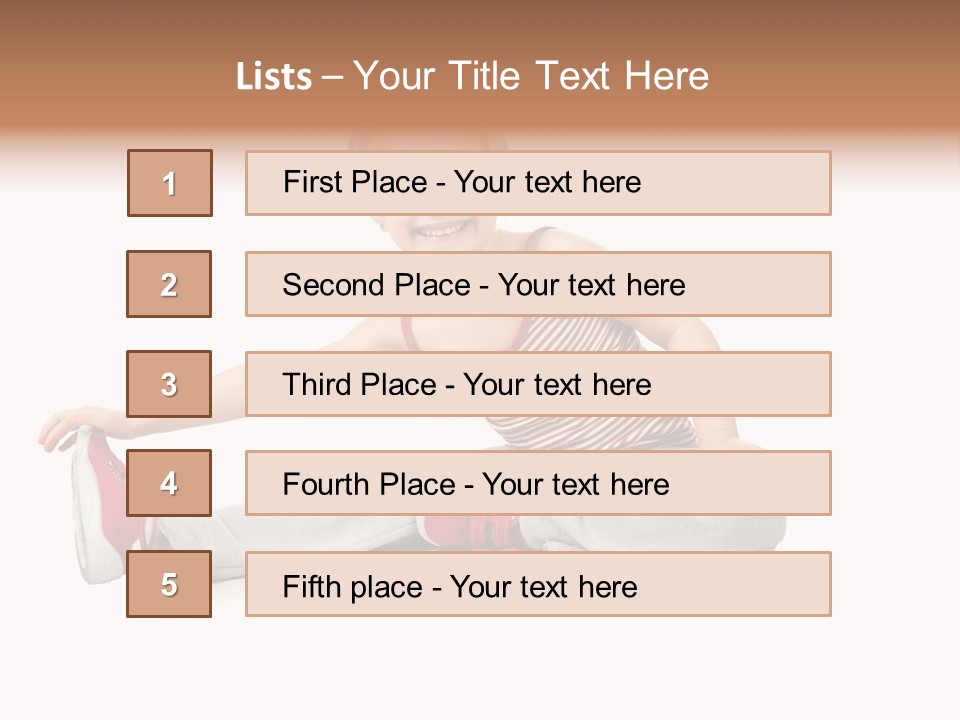Click the number 3 box

pos(169,384)
